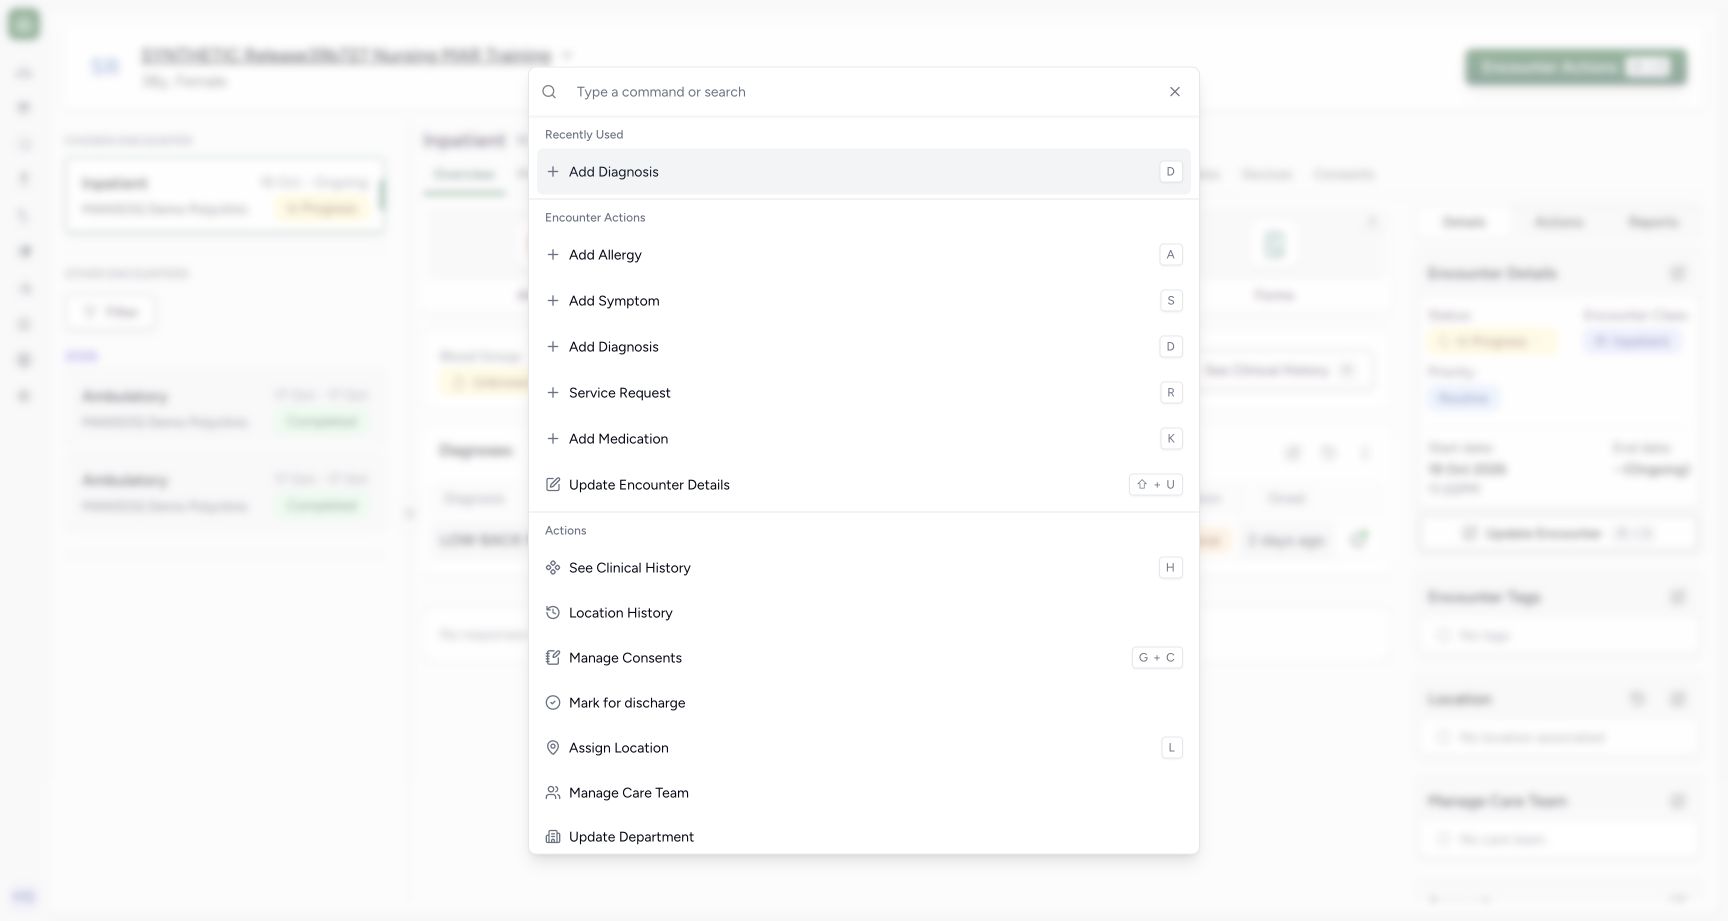Select Mark for discharge action
Screen dimensions: 1728x921
coord(864,703)
